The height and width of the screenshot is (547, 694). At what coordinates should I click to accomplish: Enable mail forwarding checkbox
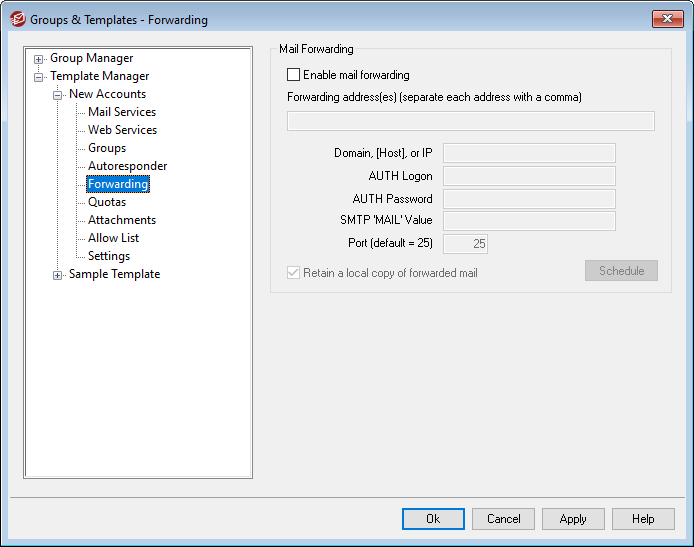click(294, 75)
